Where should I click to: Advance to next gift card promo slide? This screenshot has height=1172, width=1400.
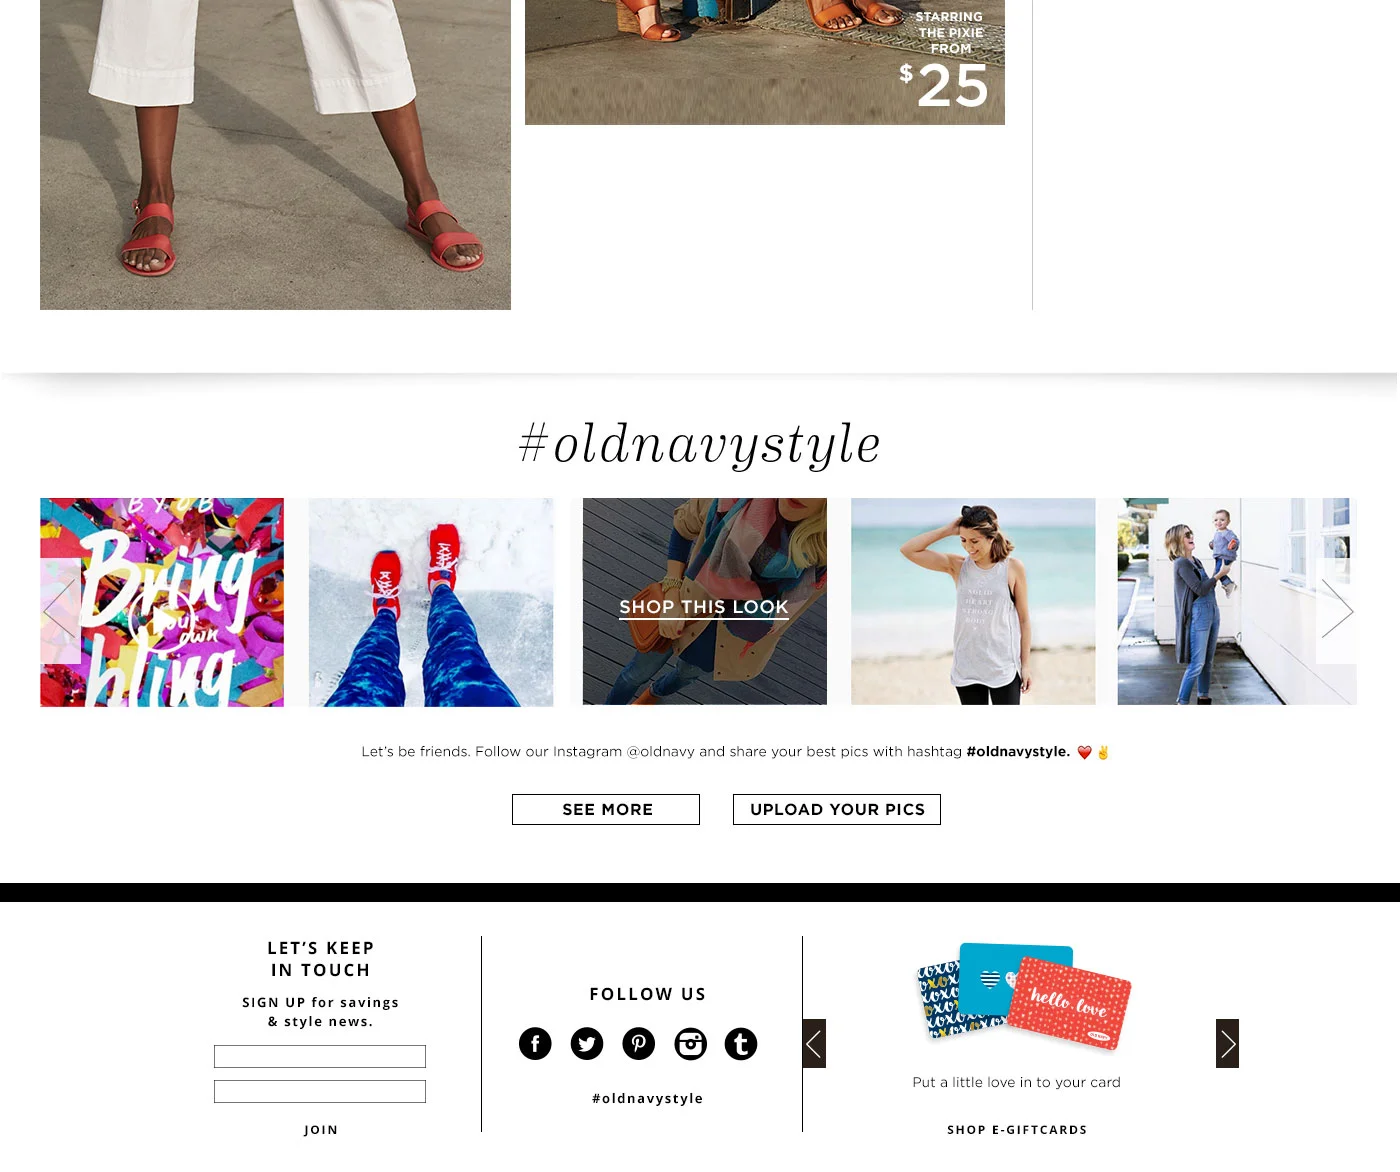(1227, 1044)
